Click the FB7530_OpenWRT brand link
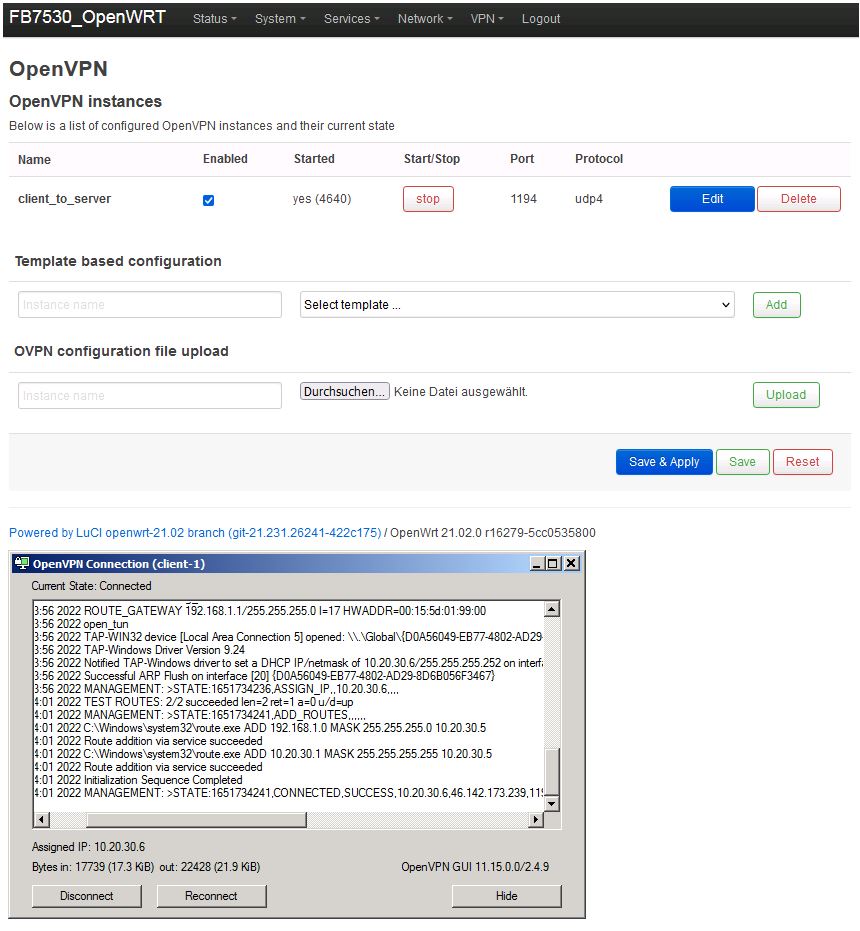The width and height of the screenshot is (860, 931). [x=87, y=17]
